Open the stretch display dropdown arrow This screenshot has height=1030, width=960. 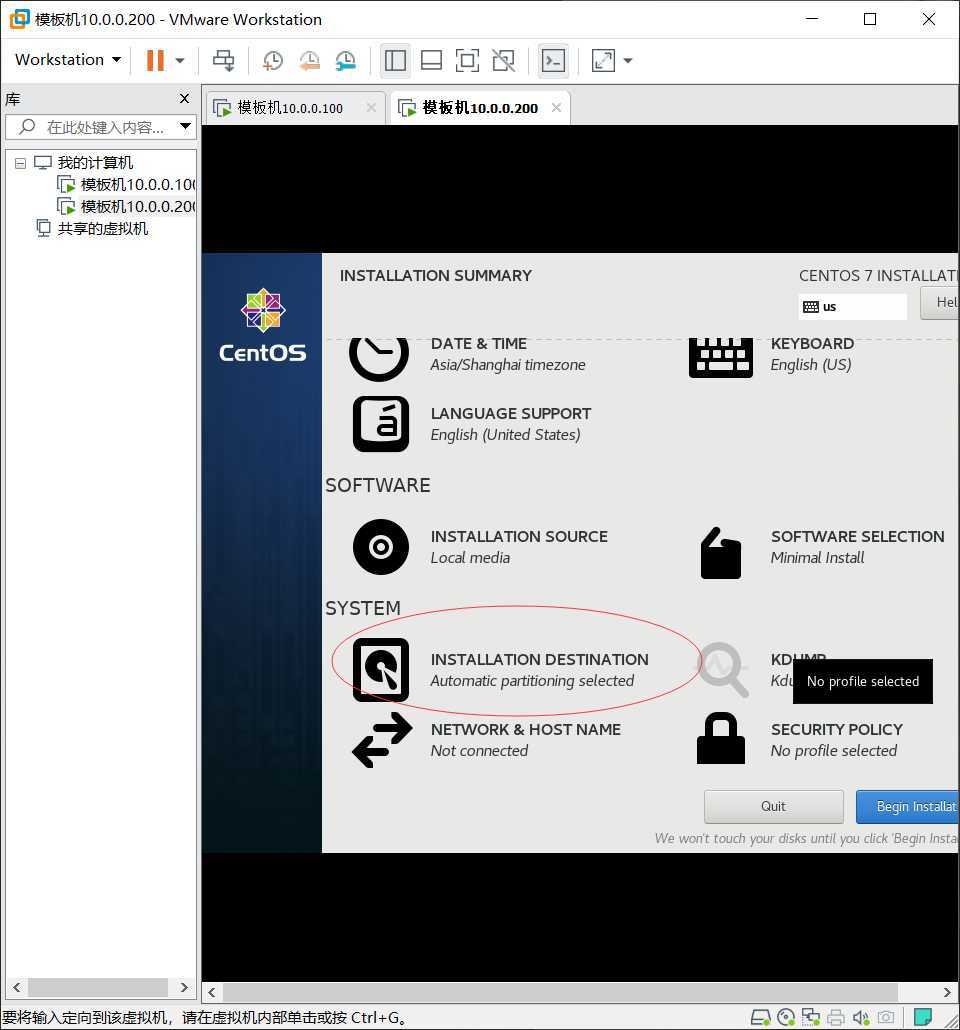[628, 60]
